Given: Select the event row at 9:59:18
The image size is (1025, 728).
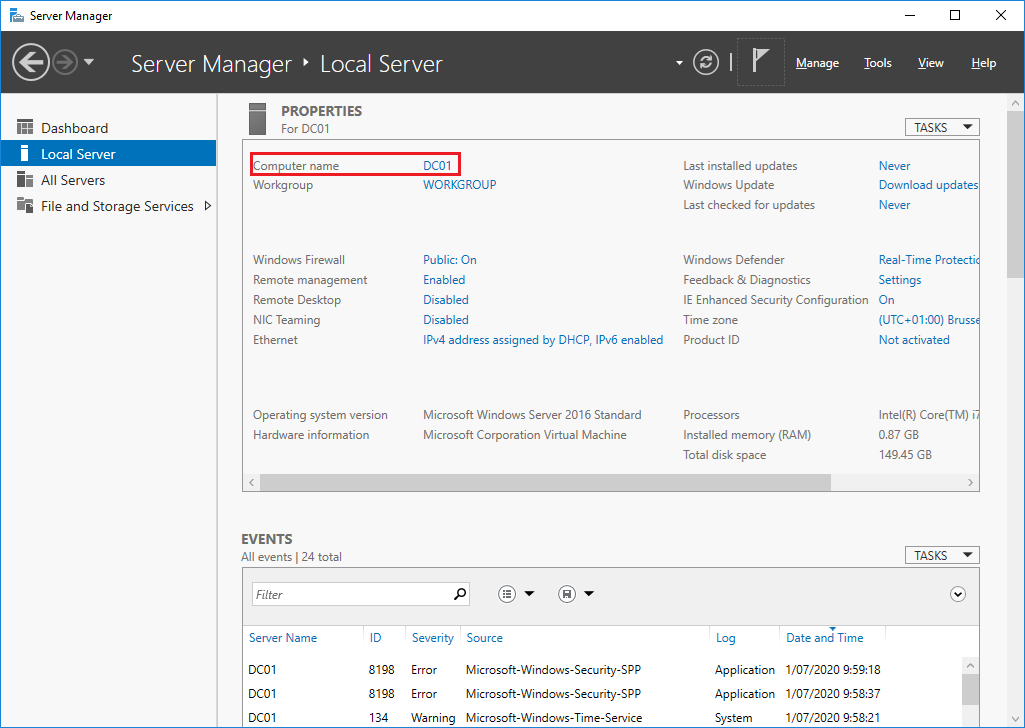Looking at the screenshot, I should tap(603, 670).
